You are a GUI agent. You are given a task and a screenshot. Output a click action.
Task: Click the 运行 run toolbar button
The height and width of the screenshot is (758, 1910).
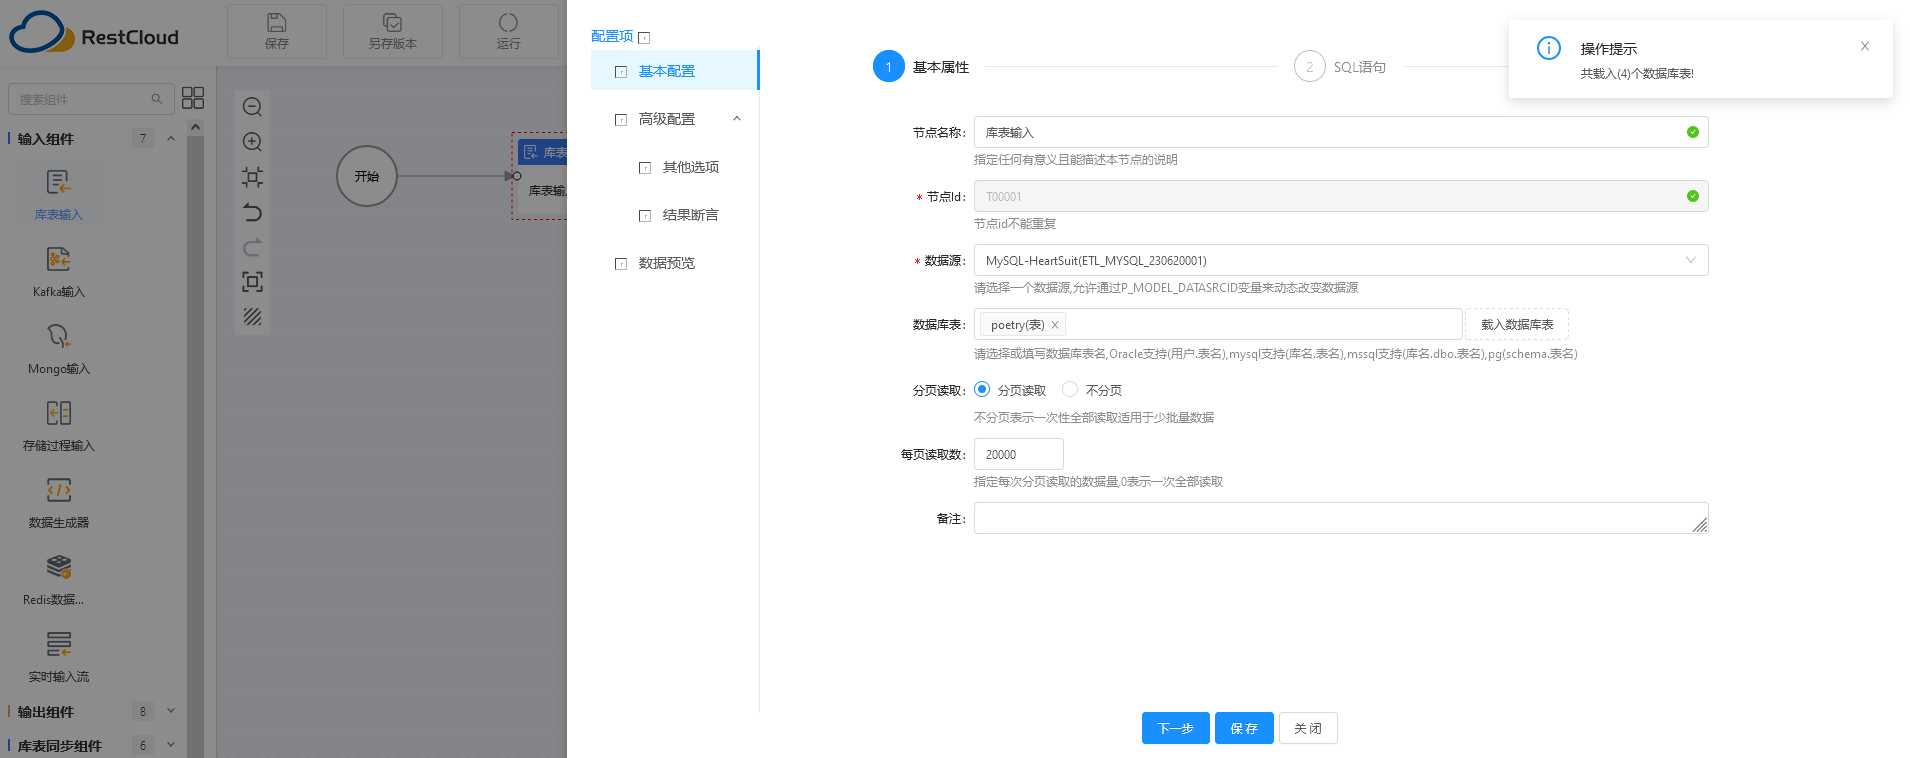[x=508, y=31]
